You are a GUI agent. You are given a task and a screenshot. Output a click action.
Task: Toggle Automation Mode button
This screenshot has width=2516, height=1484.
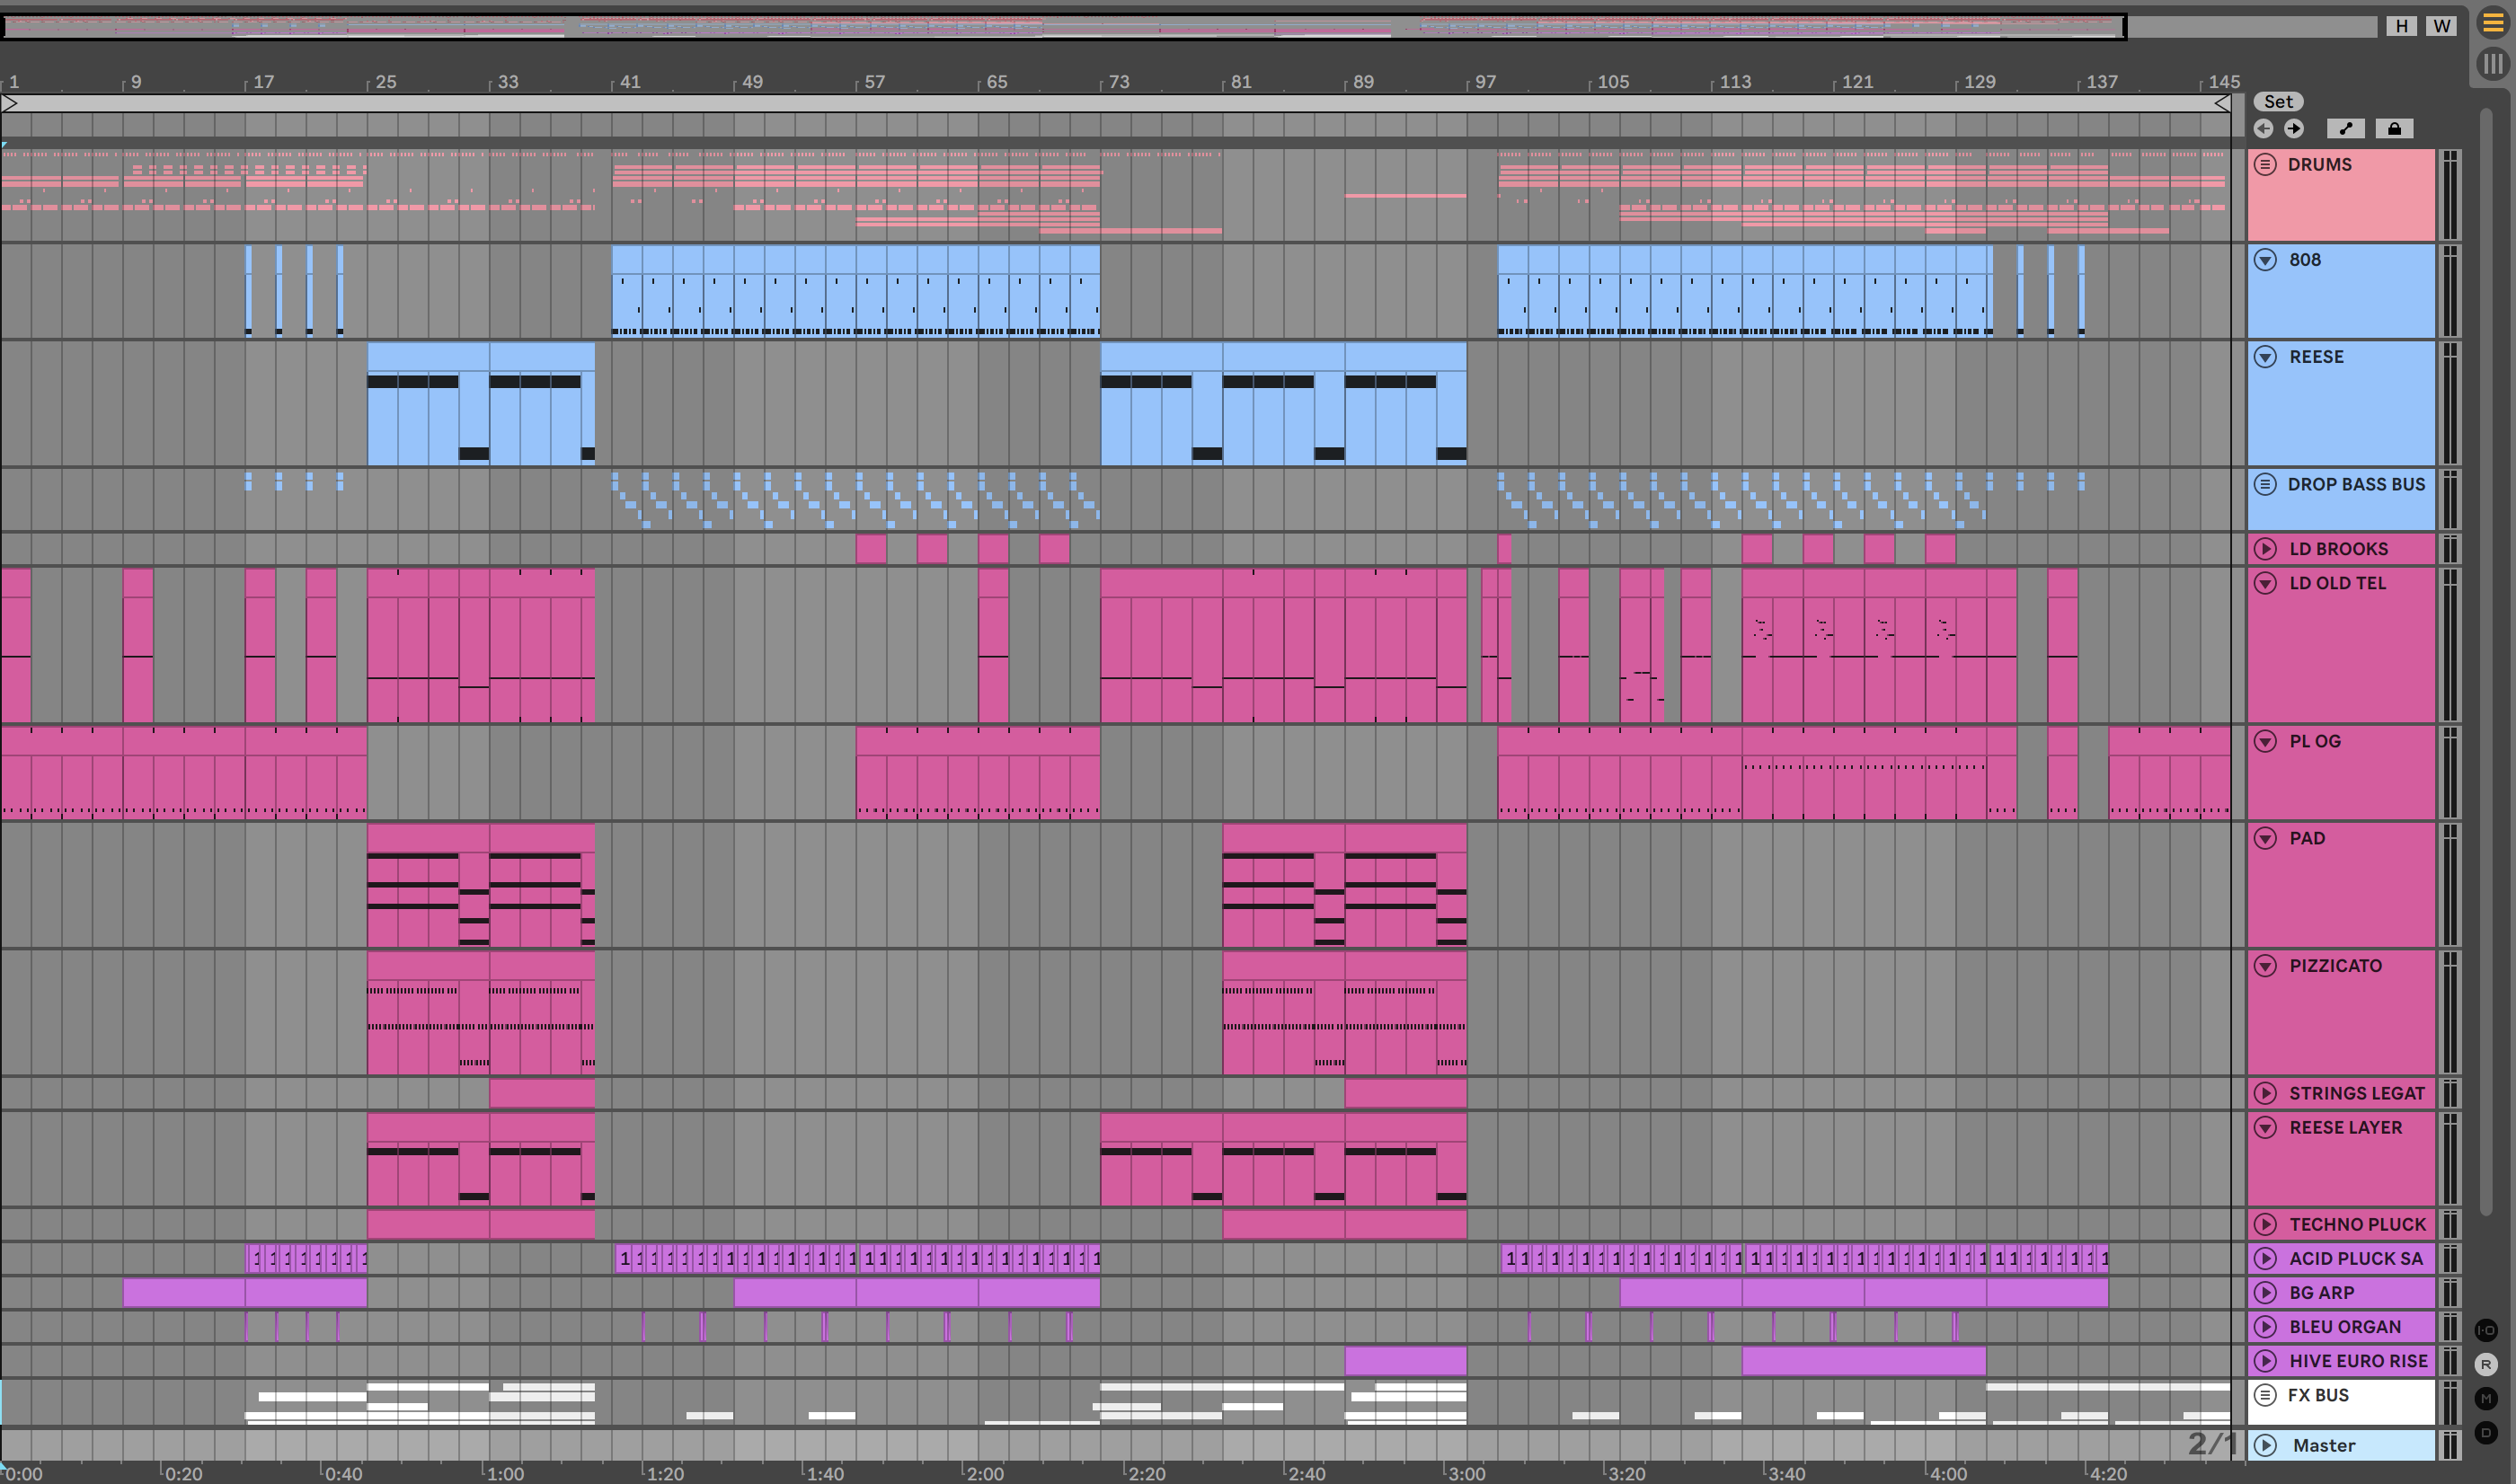[2345, 129]
